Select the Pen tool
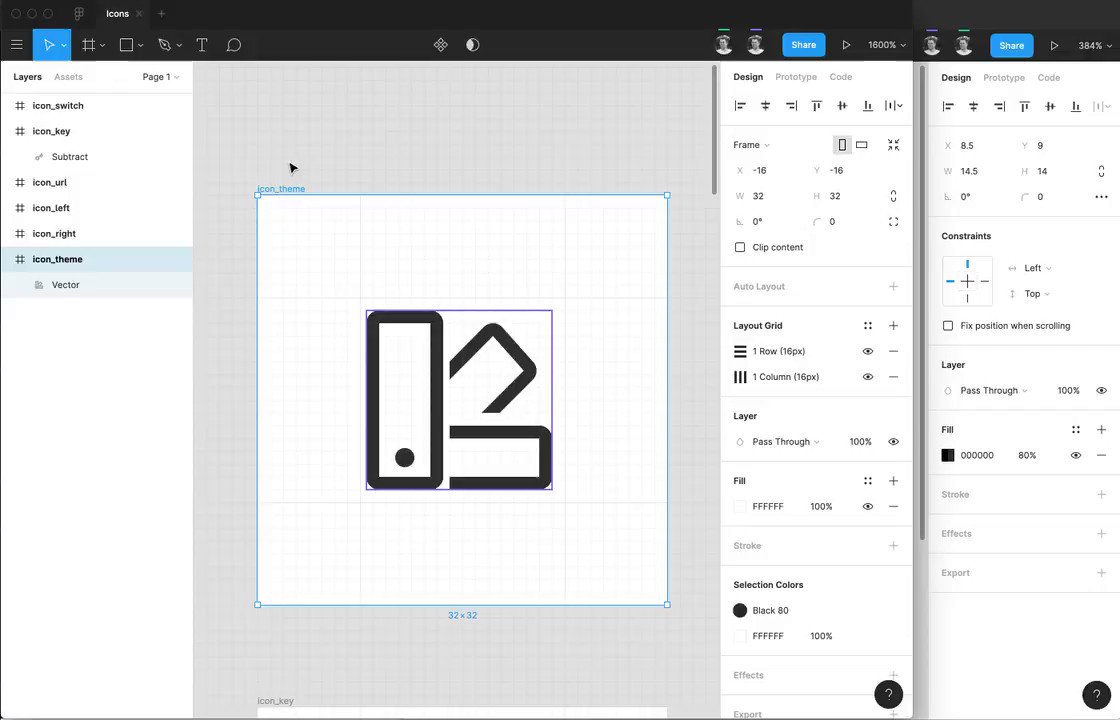Screen dimensions: 1120x720 pos(164,45)
